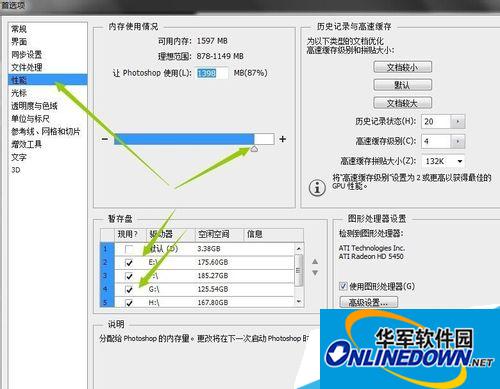Uncheck the scratch disk with 185.27GB free
This screenshot has width=500, height=389.
pos(129,276)
